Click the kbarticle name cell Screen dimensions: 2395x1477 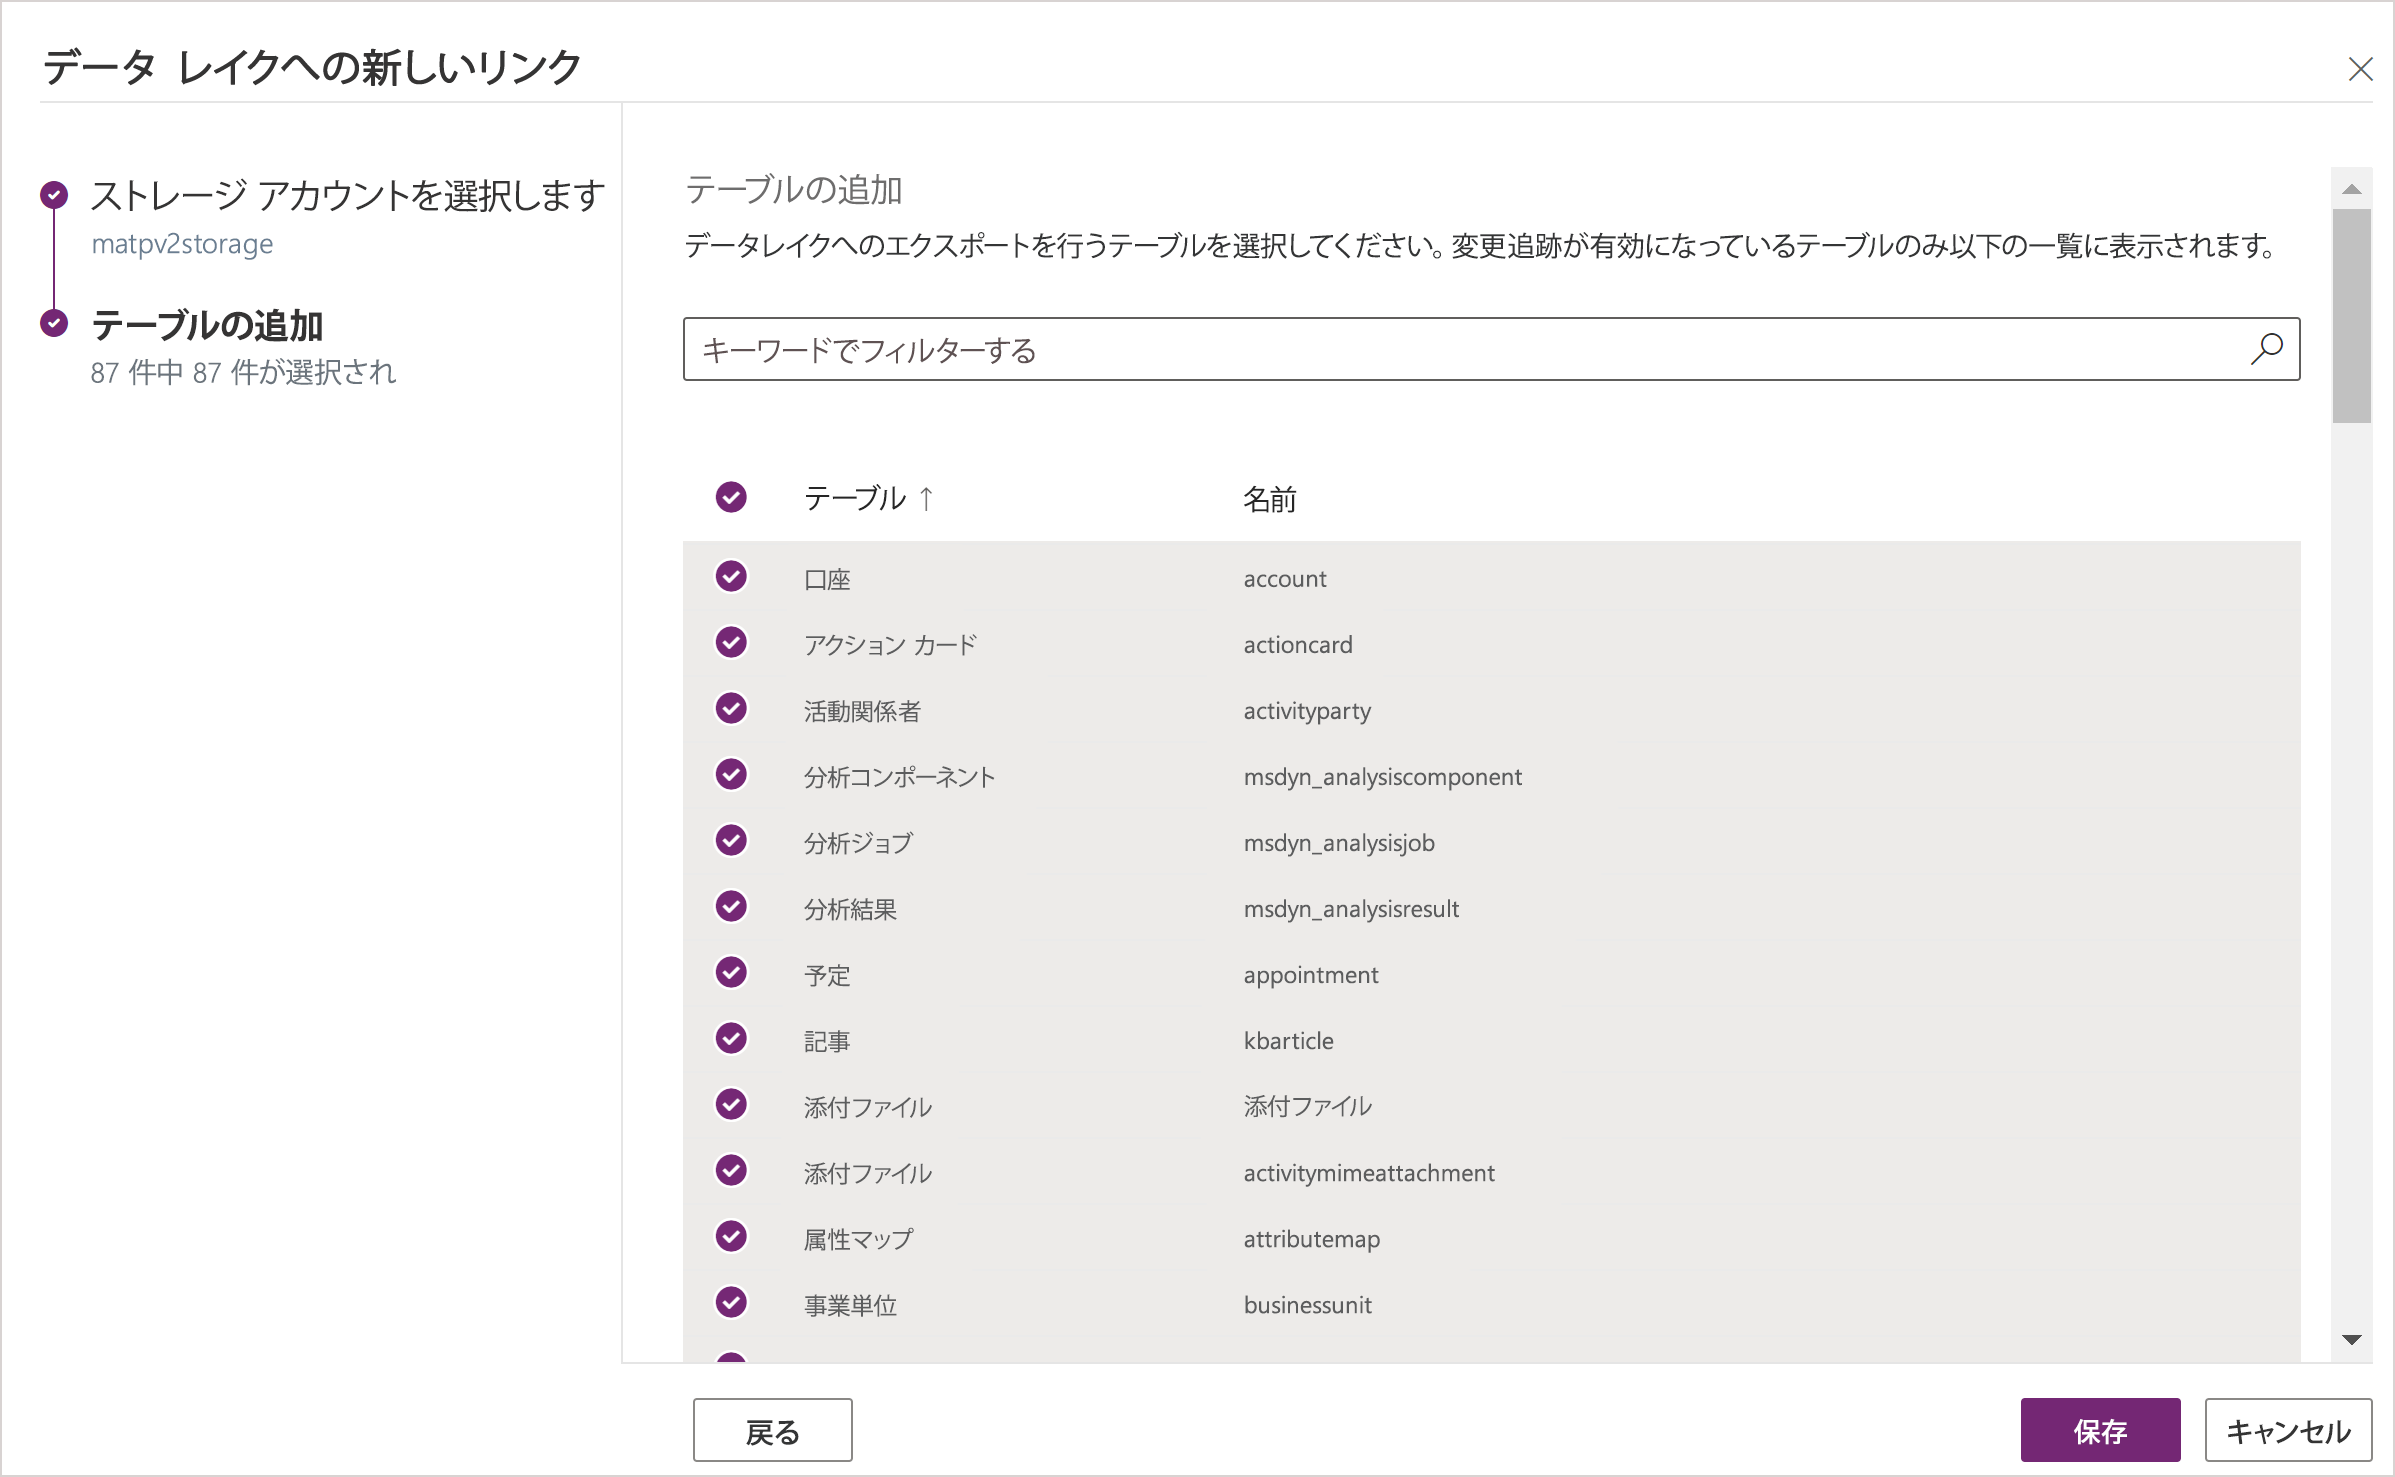click(x=1289, y=1041)
